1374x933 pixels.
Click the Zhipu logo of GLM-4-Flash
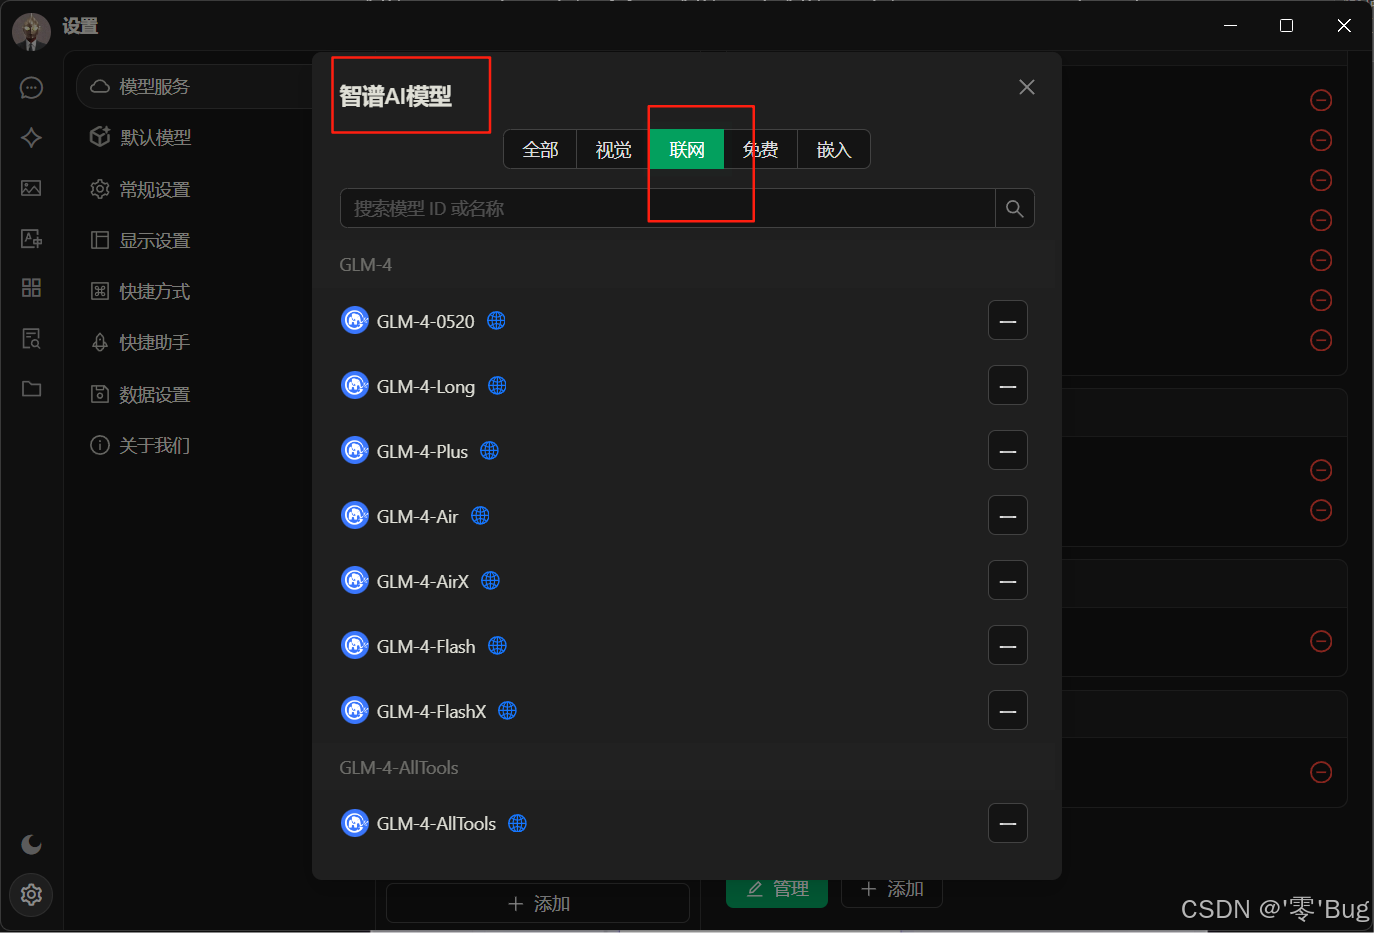point(355,645)
